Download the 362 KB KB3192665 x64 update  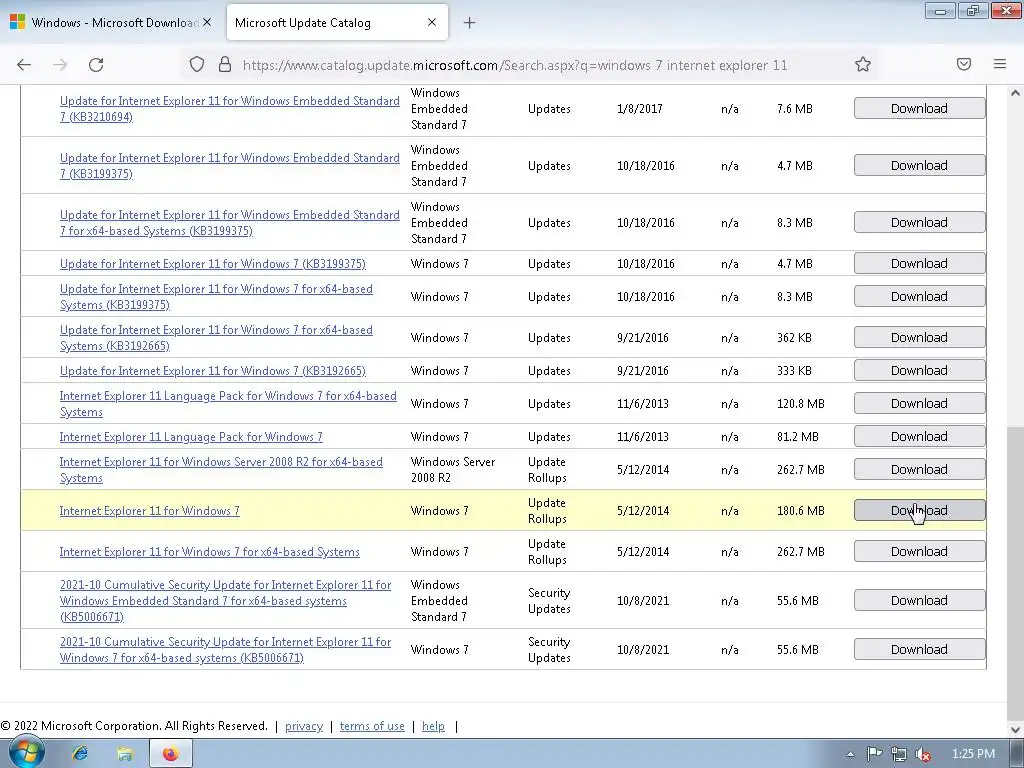pyautogui.click(x=919, y=338)
